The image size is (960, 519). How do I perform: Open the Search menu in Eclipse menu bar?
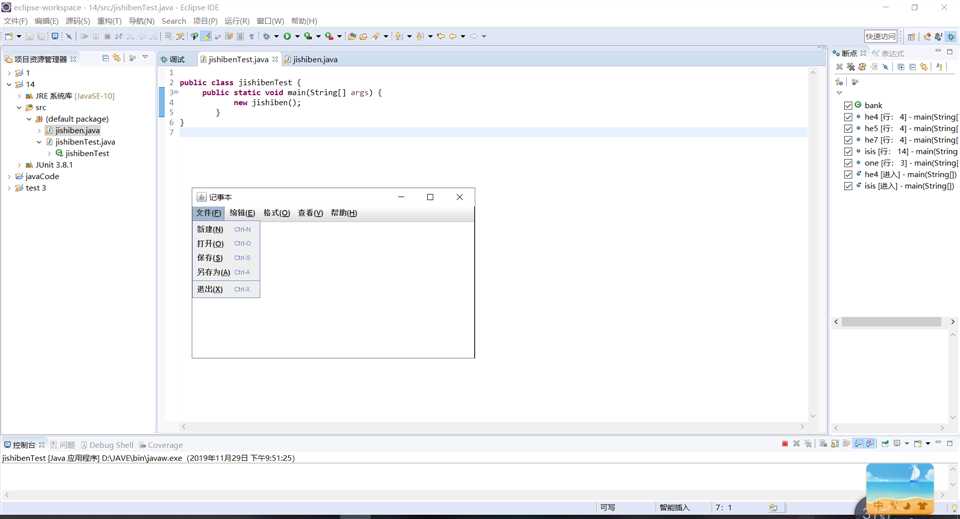[x=174, y=21]
